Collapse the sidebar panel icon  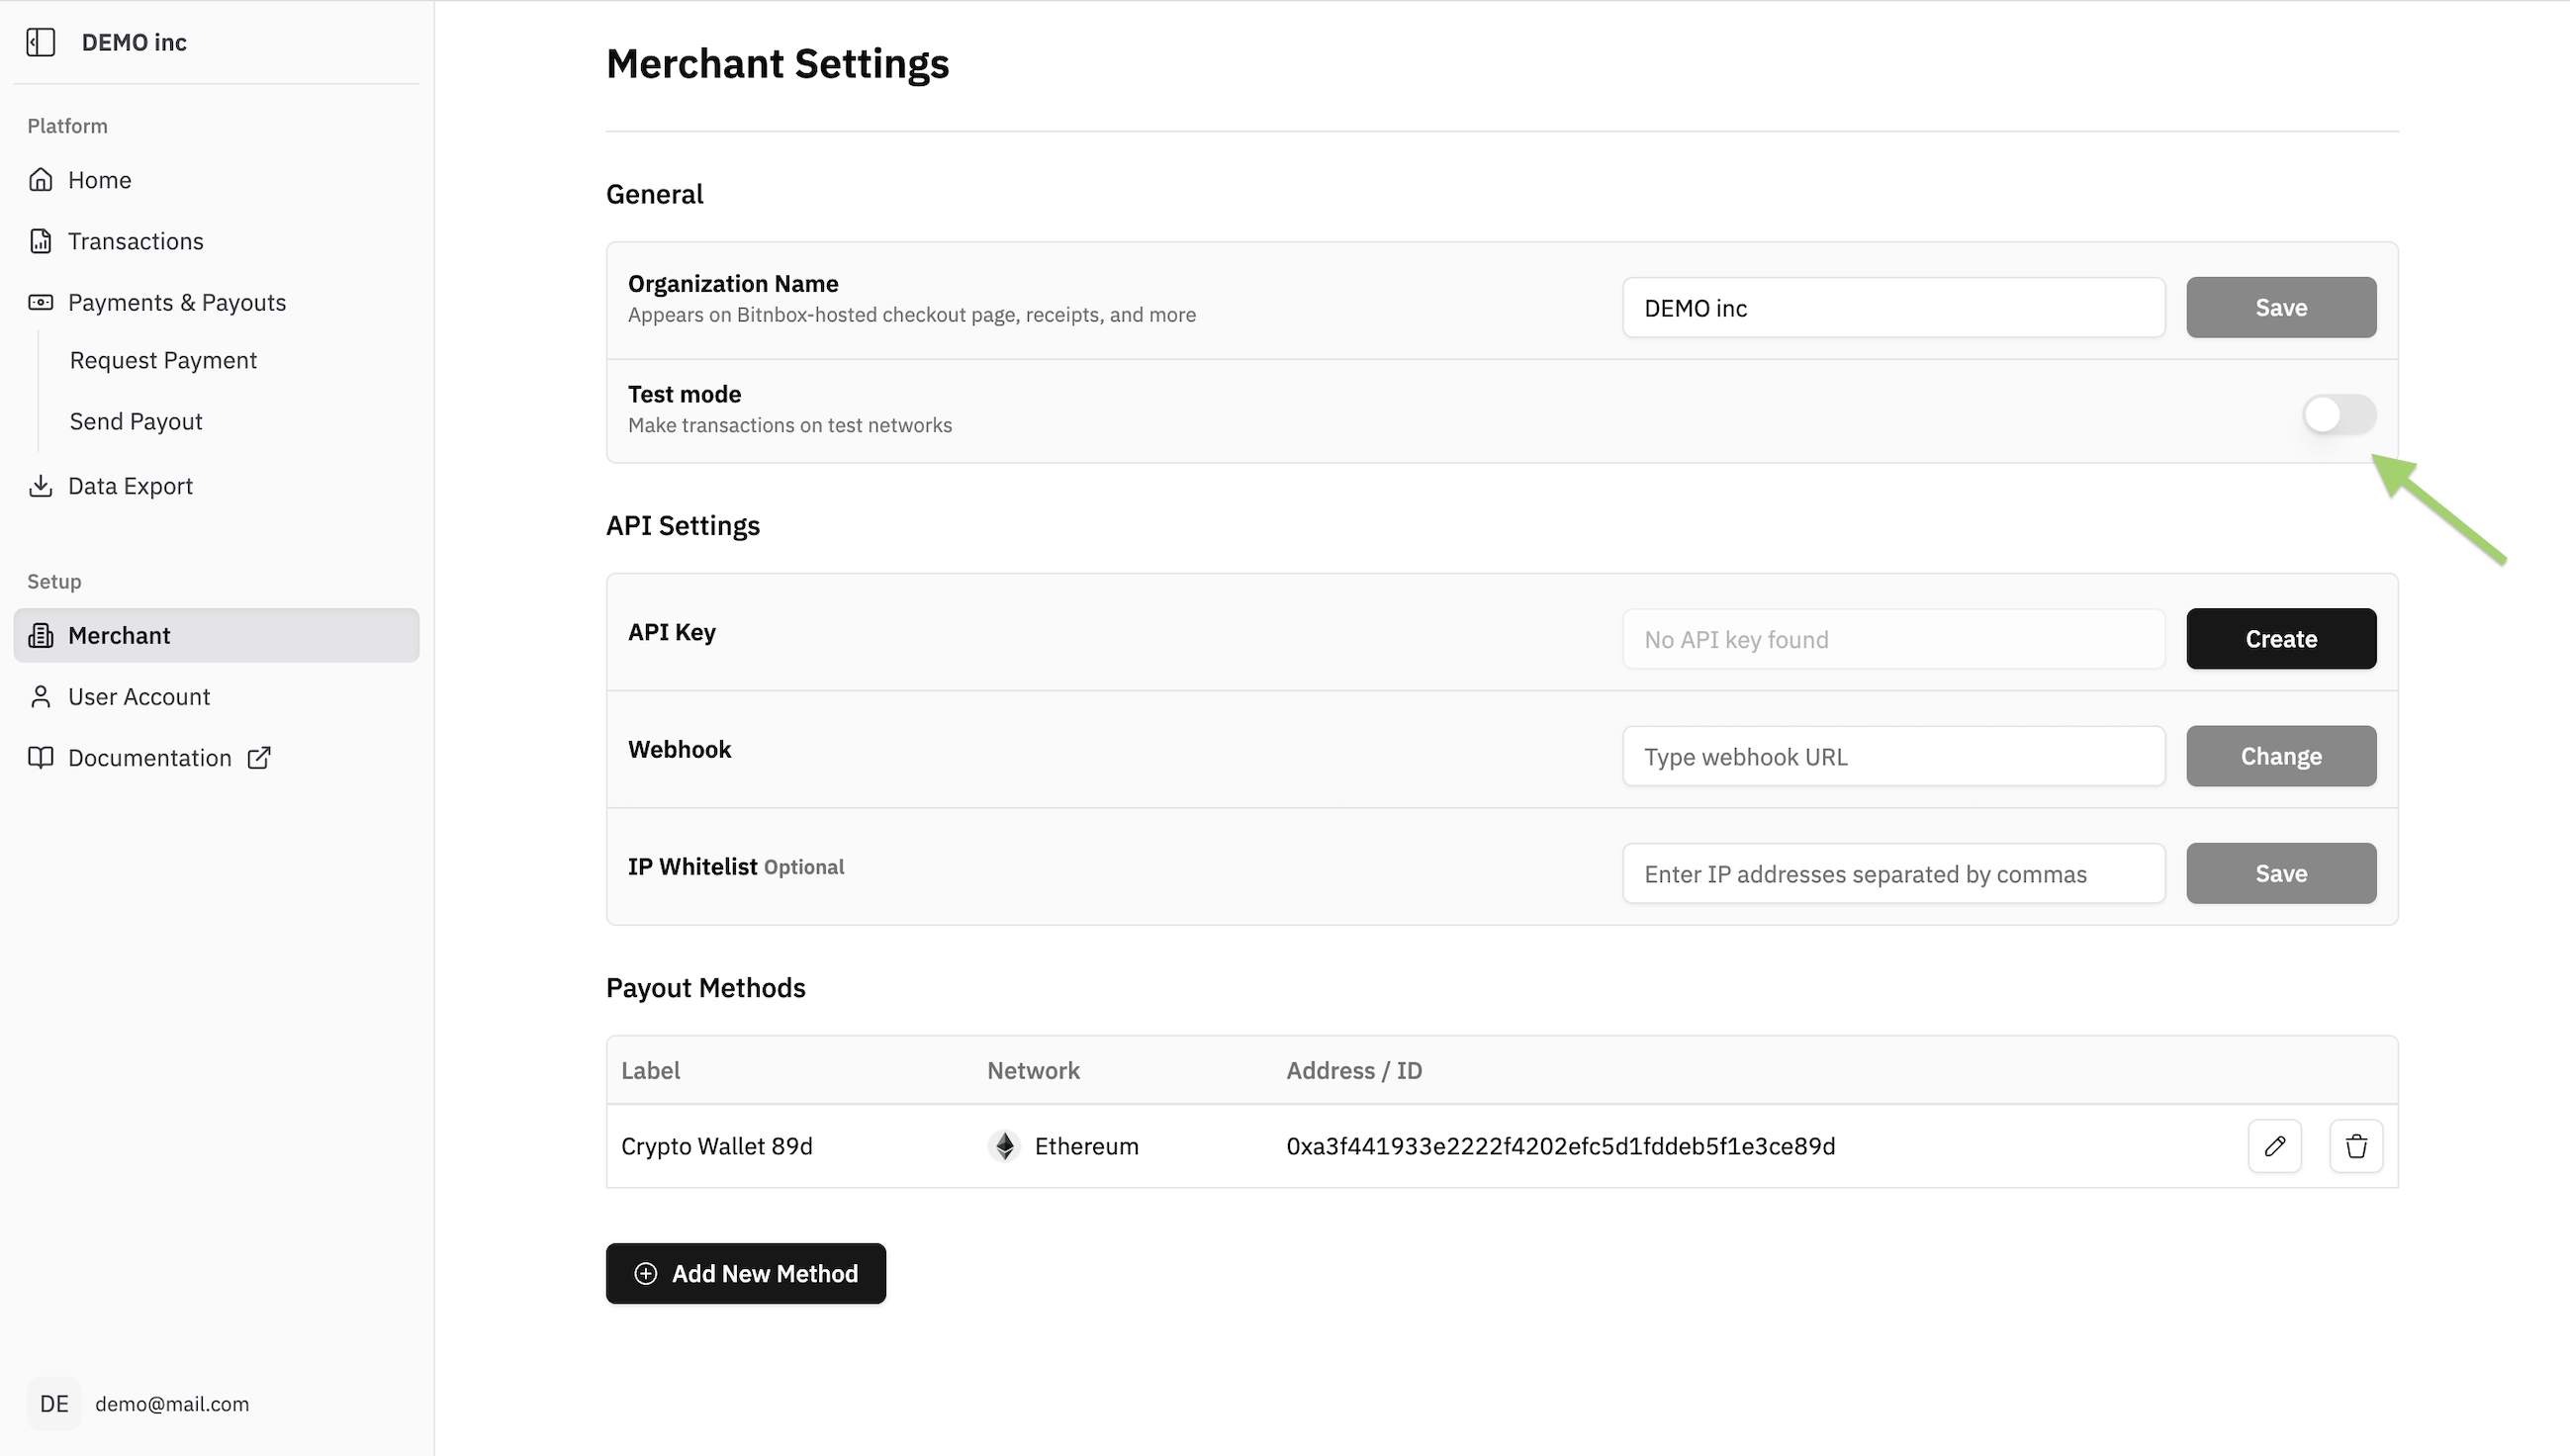(x=40, y=42)
